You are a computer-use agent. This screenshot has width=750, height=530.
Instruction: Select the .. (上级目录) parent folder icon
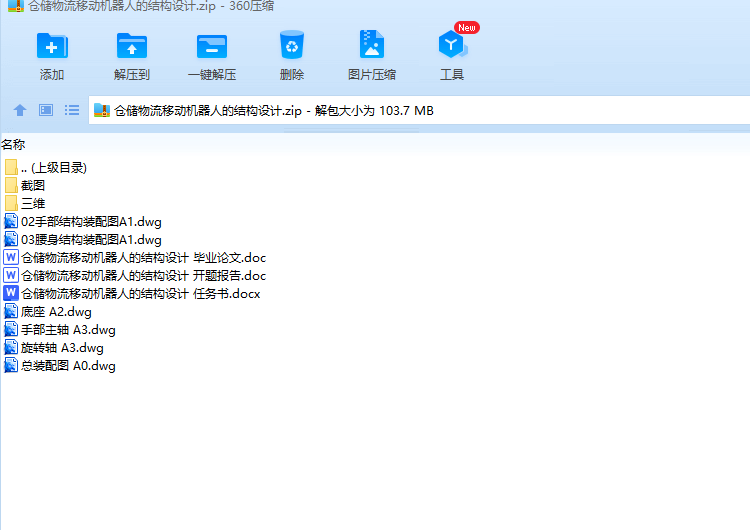pos(11,167)
